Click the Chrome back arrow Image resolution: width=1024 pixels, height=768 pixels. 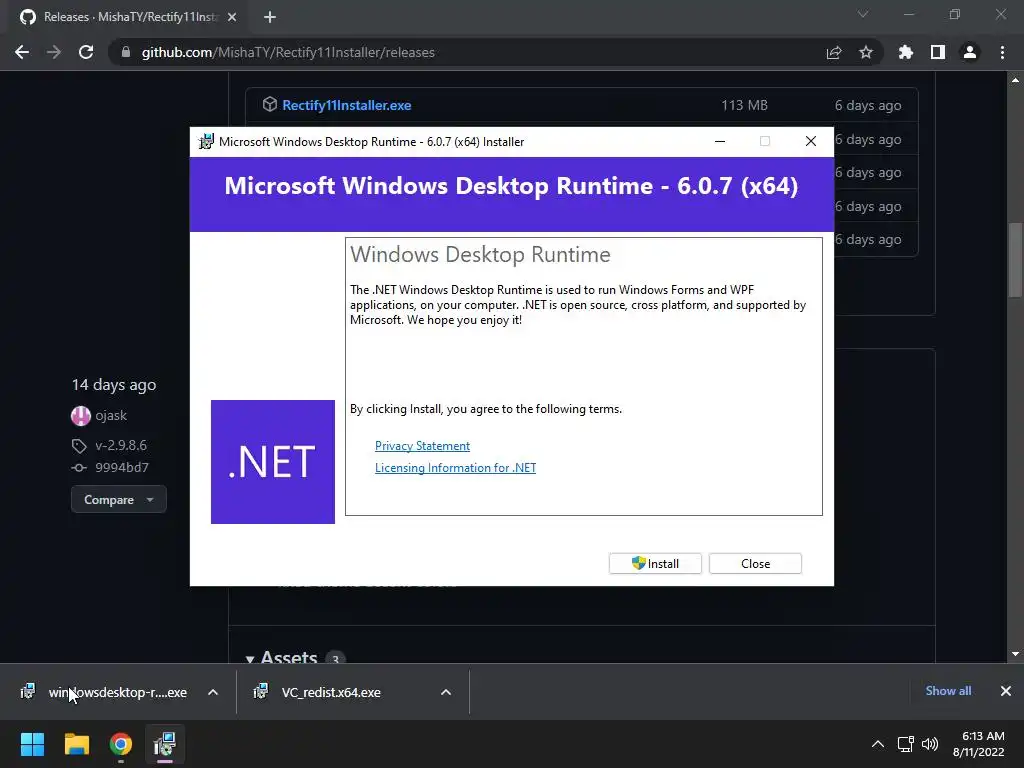[22, 52]
